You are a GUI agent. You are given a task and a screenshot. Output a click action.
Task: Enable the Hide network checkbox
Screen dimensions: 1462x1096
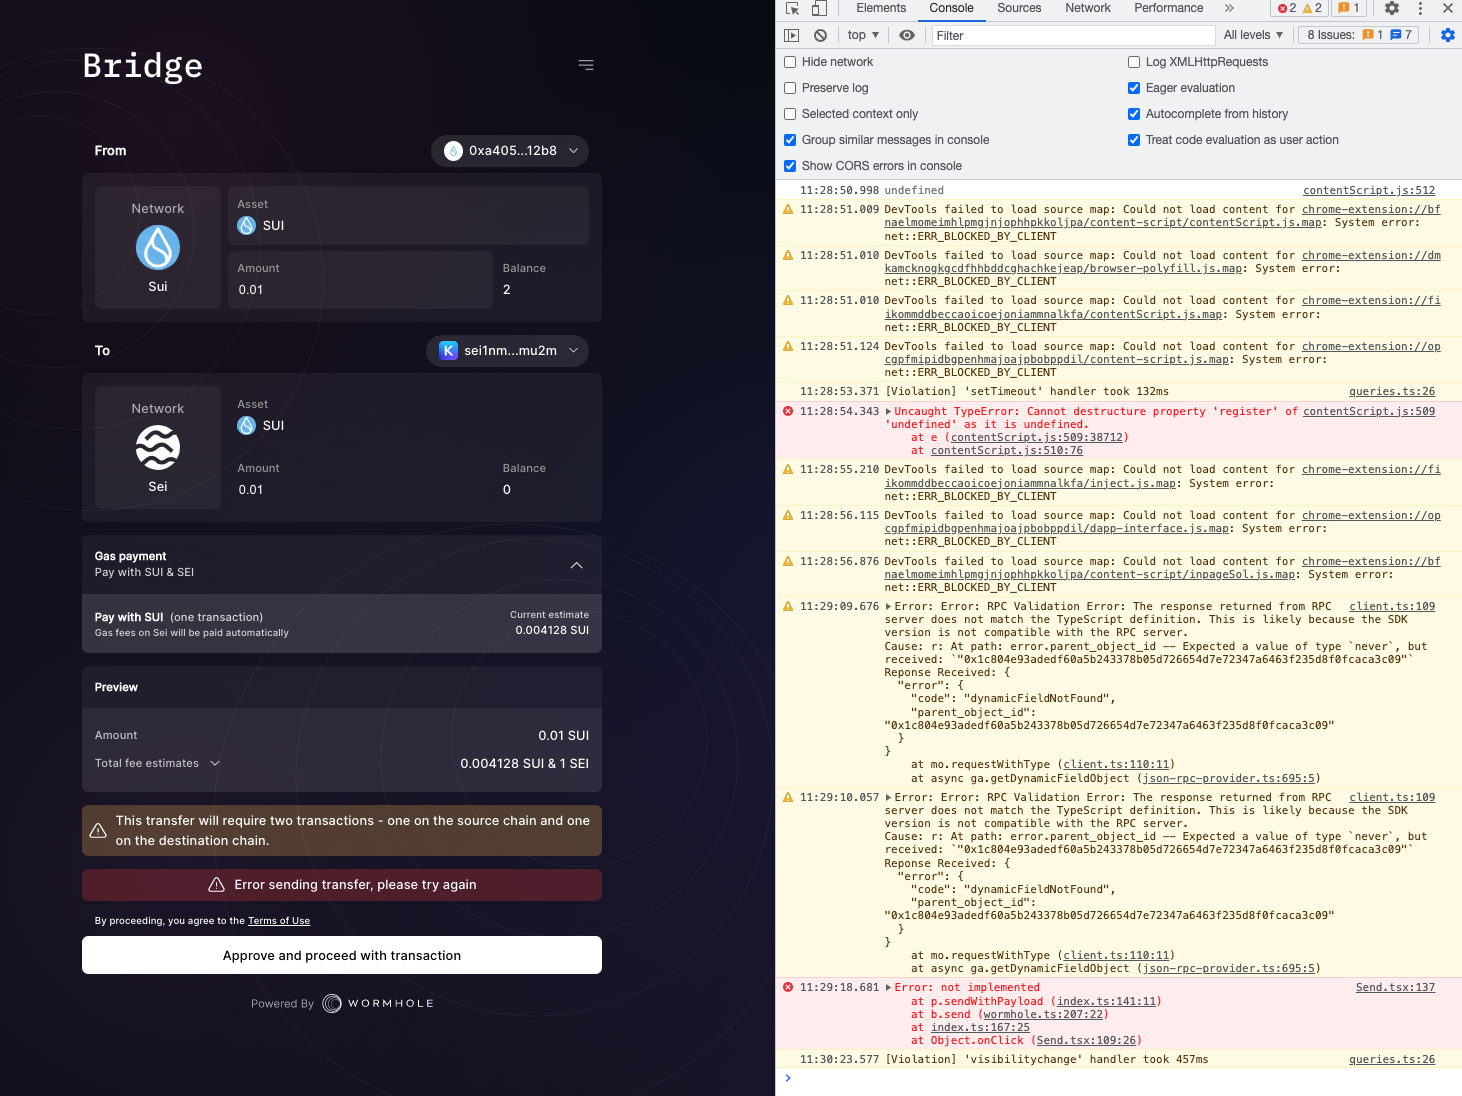click(x=790, y=61)
